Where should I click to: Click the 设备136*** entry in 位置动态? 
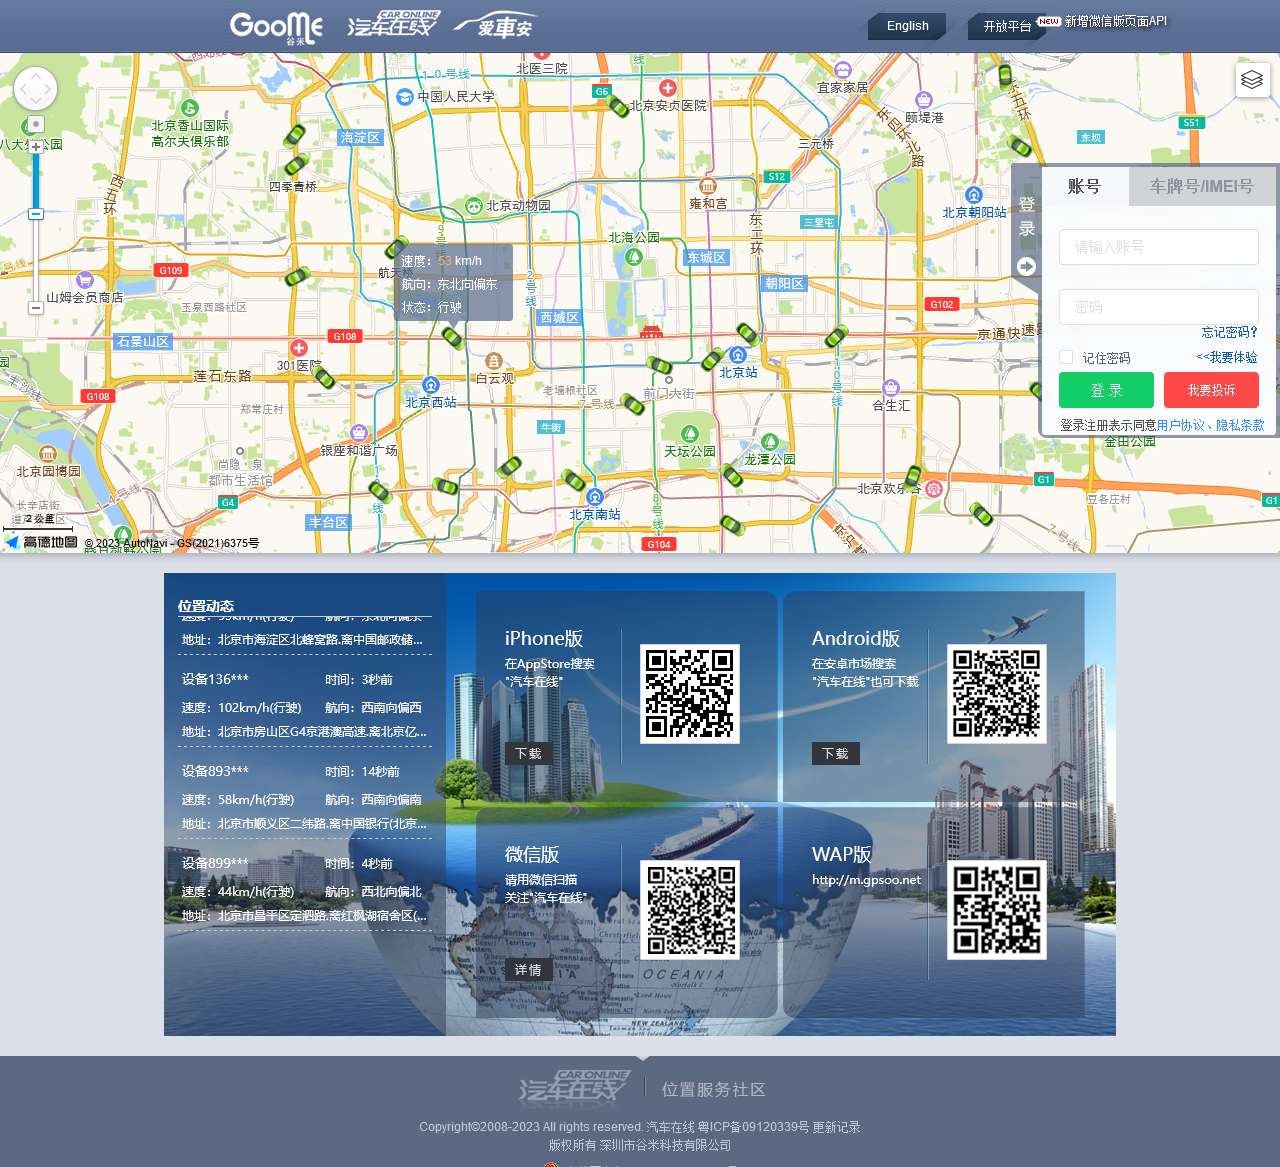305,705
